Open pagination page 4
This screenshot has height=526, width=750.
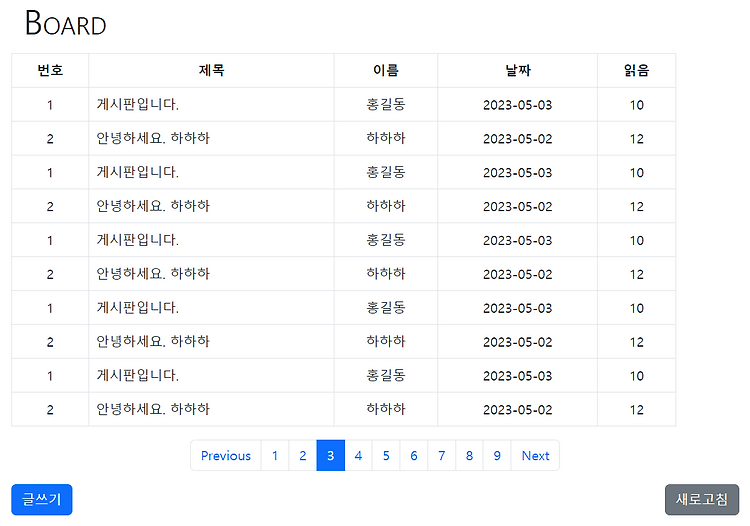(x=358, y=455)
